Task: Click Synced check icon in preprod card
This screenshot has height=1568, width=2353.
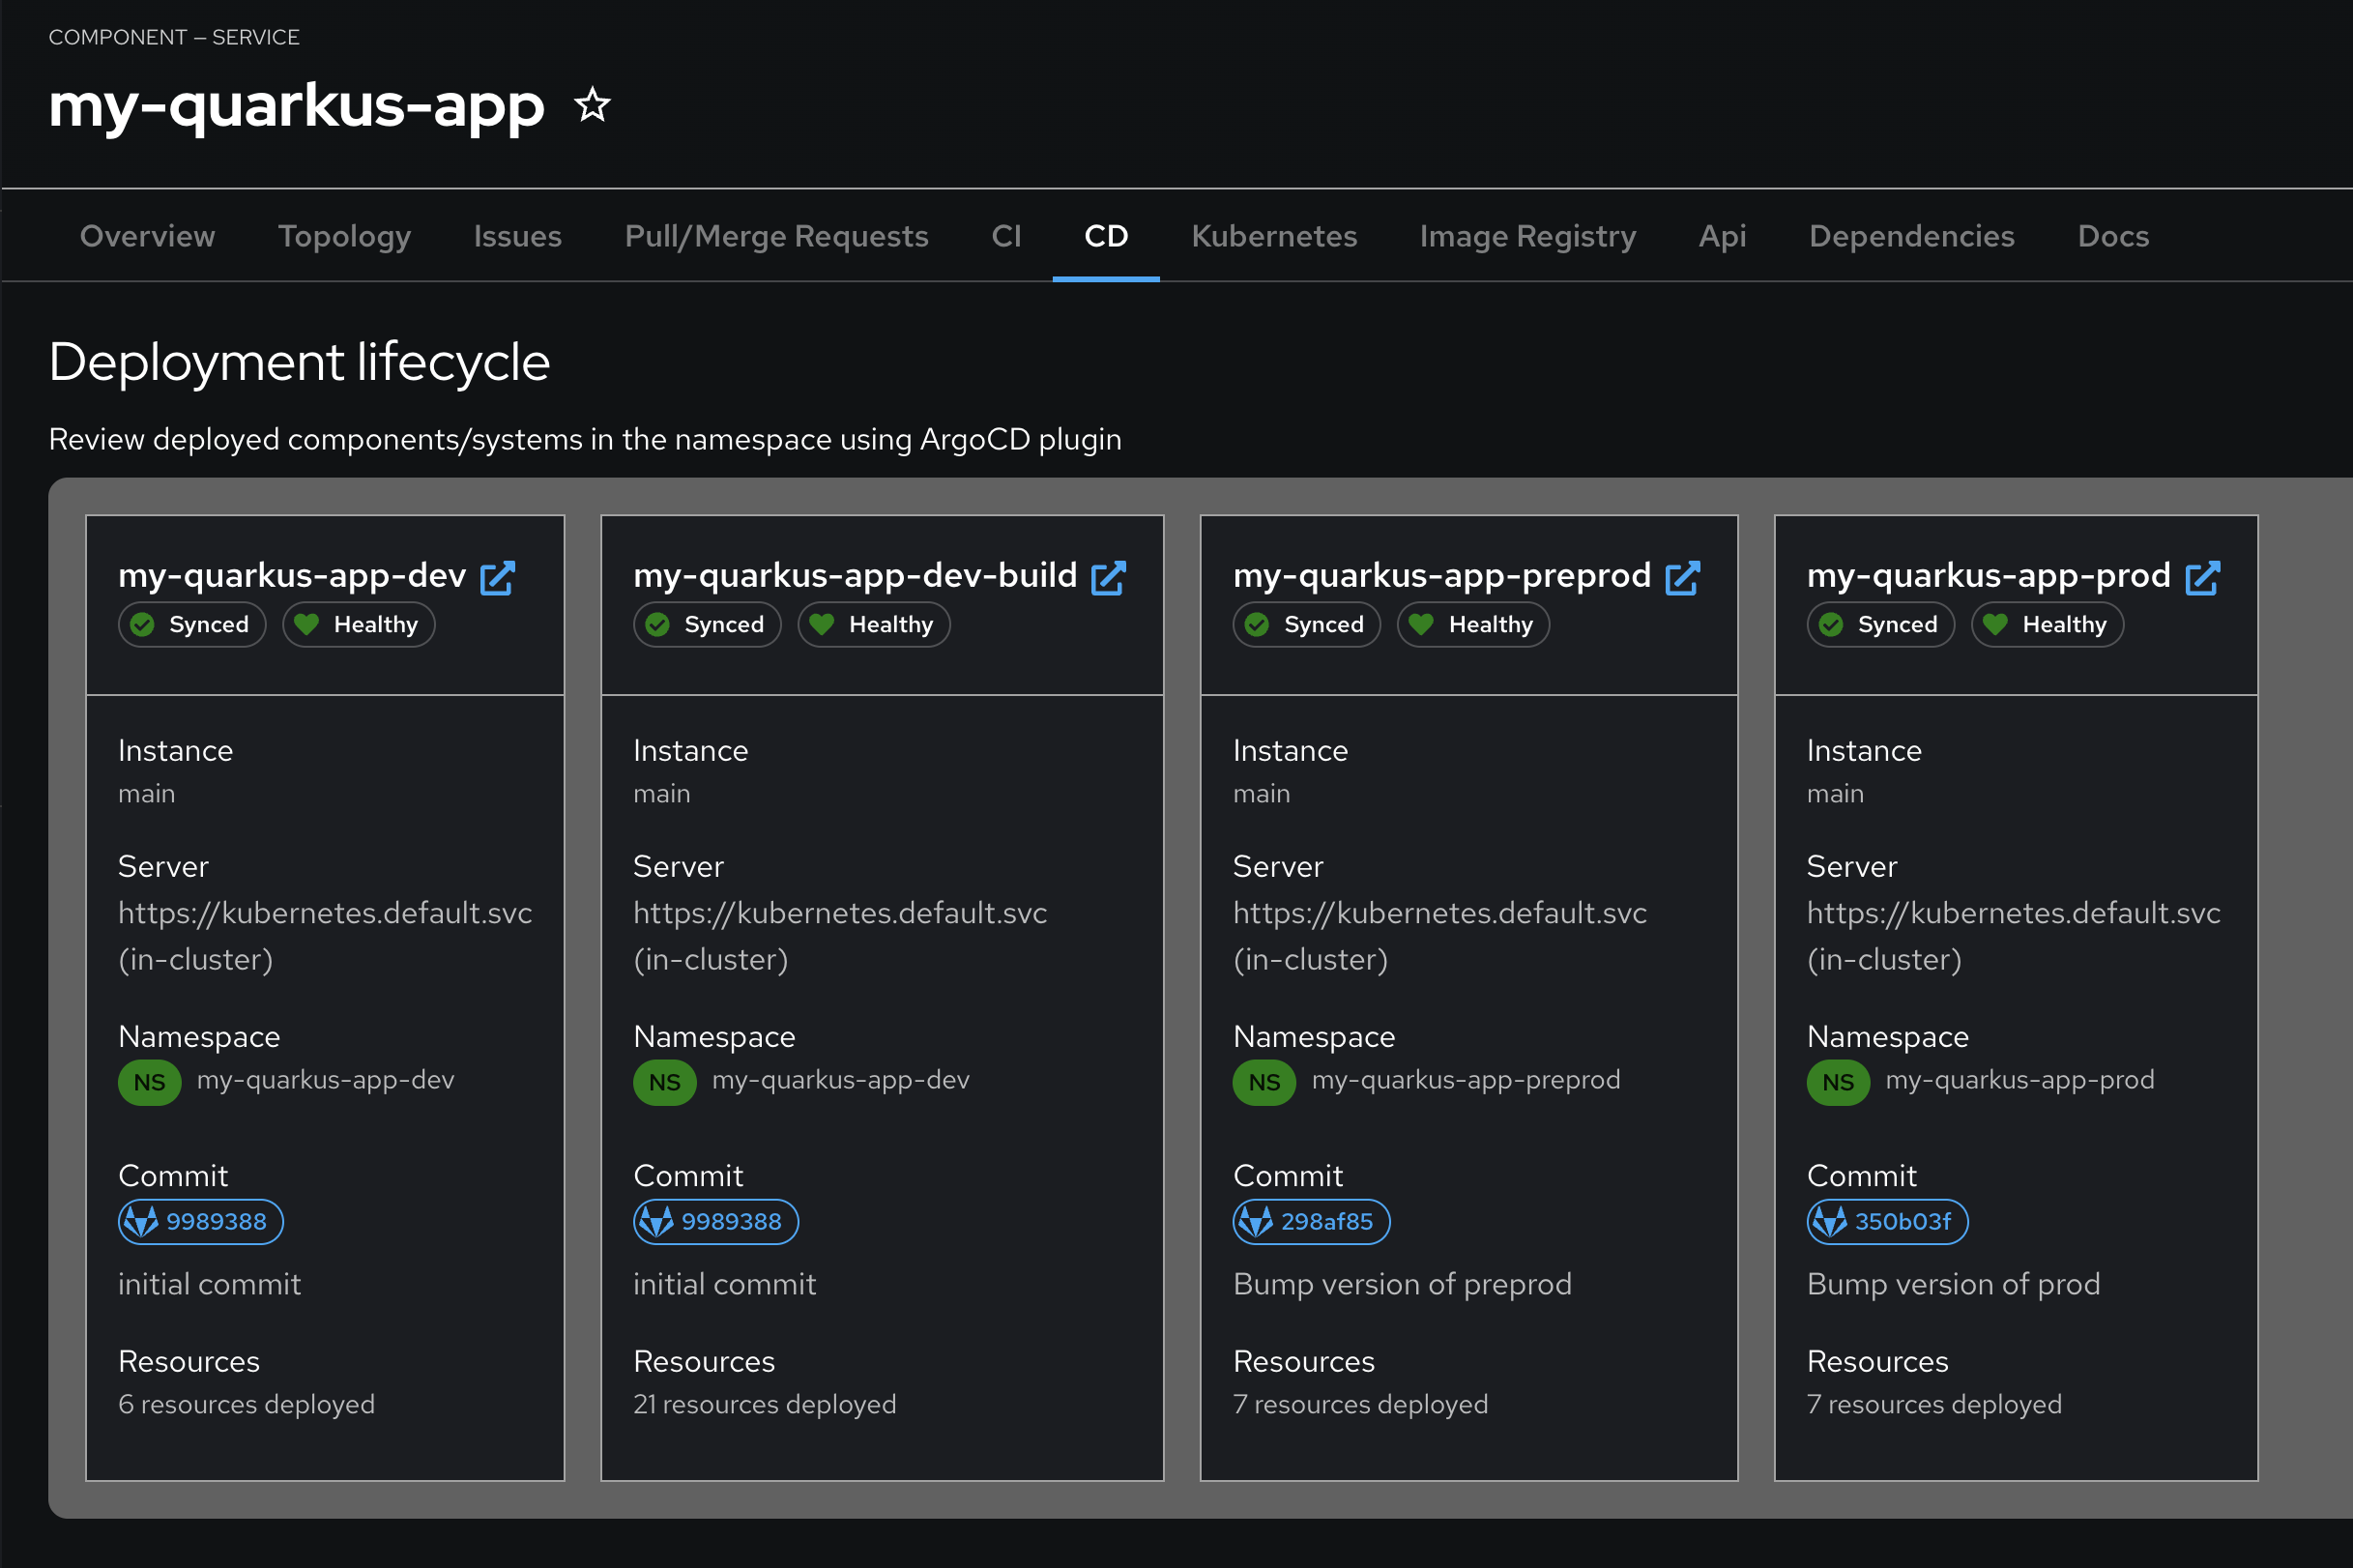Action: point(1258,625)
